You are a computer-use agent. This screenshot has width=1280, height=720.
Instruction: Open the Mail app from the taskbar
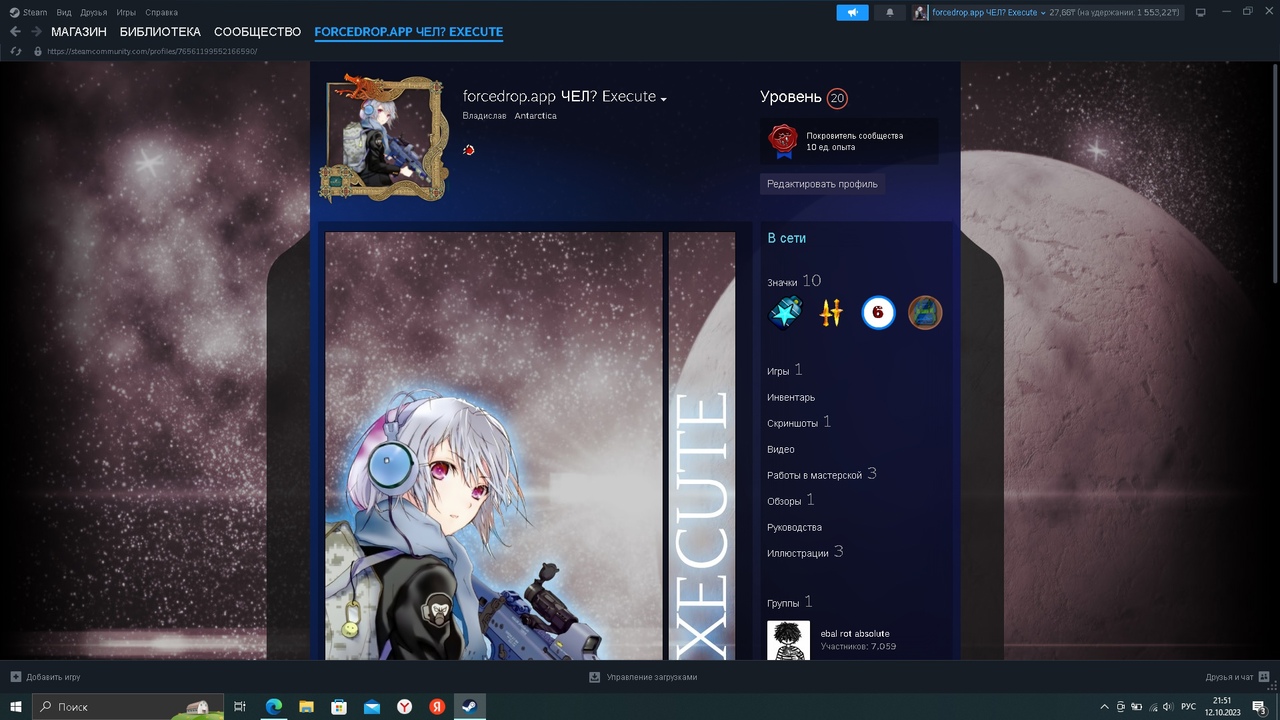pyautogui.click(x=372, y=706)
